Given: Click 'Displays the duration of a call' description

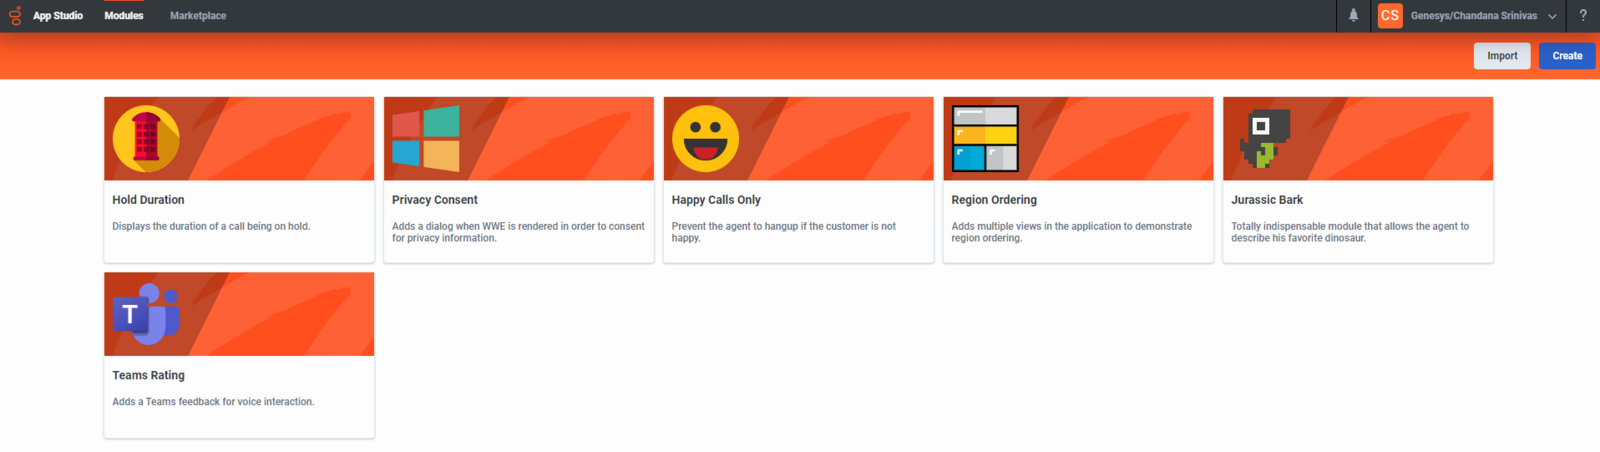Looking at the screenshot, I should (x=211, y=226).
